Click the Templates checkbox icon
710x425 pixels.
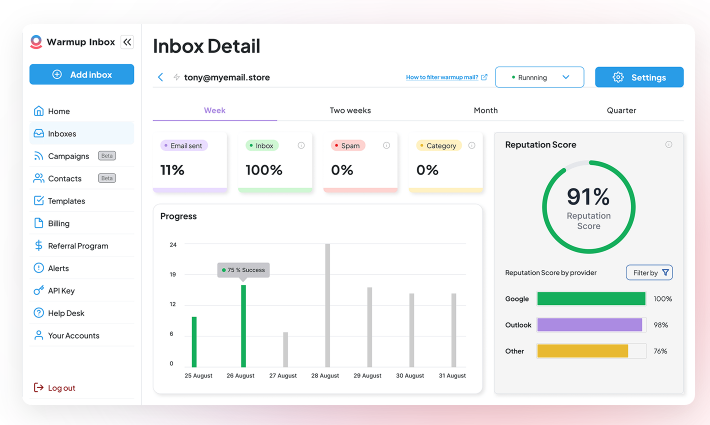pos(39,201)
